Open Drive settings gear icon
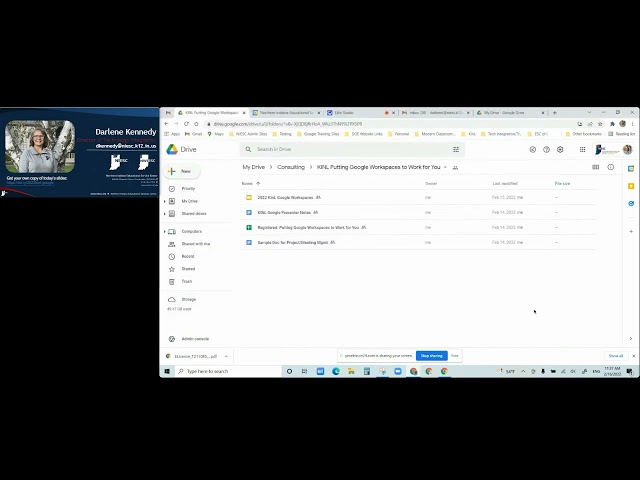Image resolution: width=640 pixels, height=480 pixels. (x=560, y=149)
